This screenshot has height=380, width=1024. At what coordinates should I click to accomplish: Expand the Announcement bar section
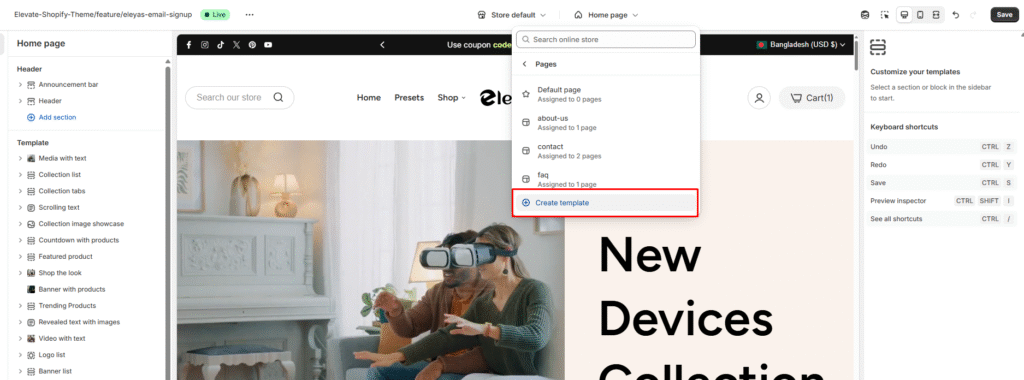point(20,84)
